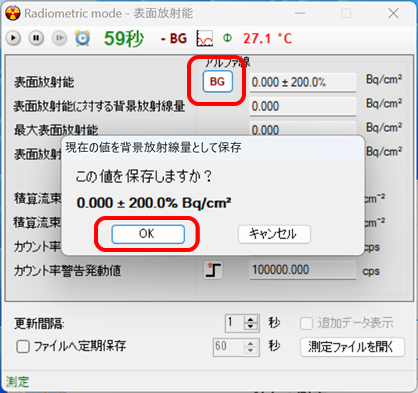The height and width of the screenshot is (393, 418).
Task: Increase the 60 秒 save interval spinner
Action: pos(251,344)
